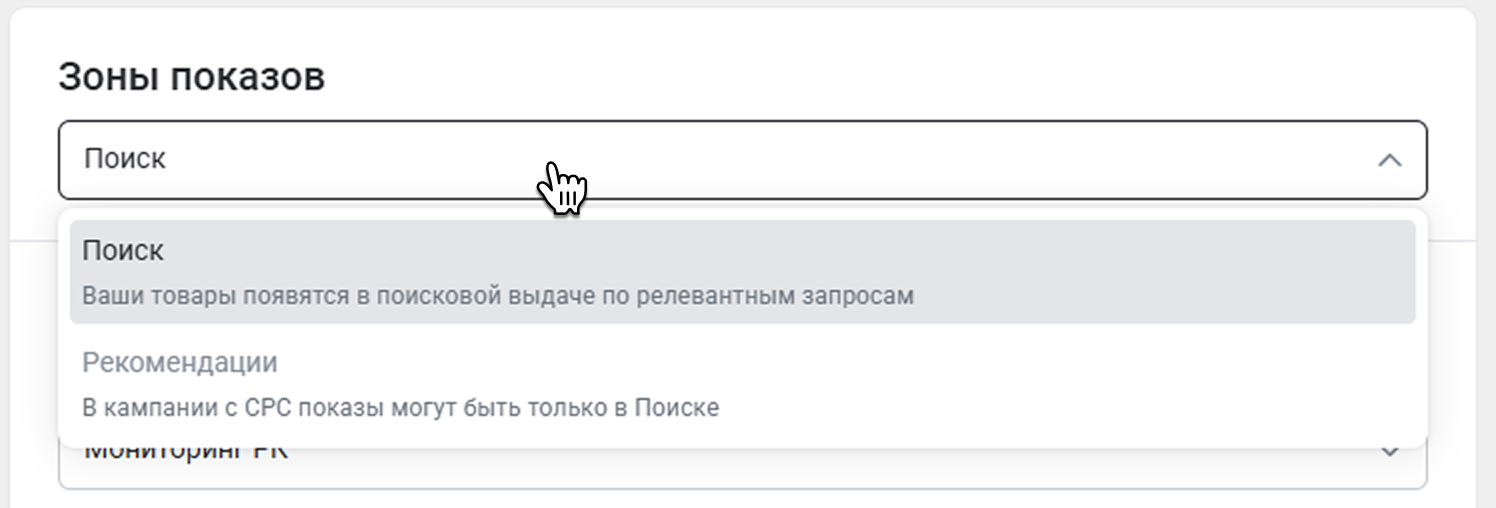1496x508 pixels.
Task: Click the Поиск title inside the highlighted option
Action: tap(123, 251)
